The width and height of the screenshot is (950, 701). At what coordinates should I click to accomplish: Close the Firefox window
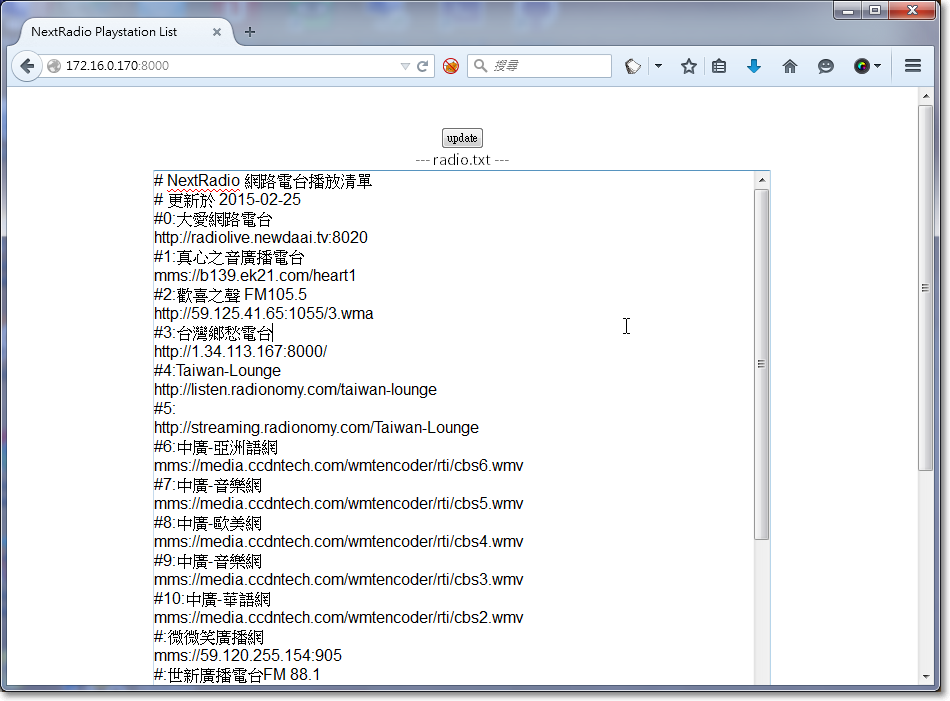tap(912, 10)
